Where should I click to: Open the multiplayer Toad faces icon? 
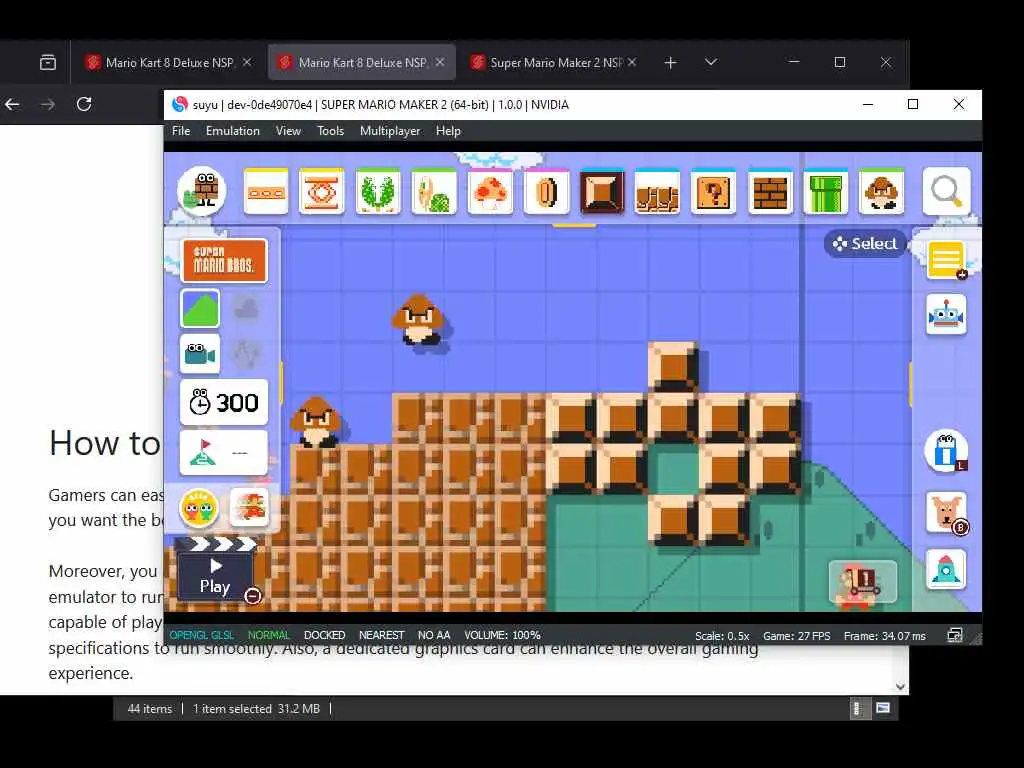click(199, 508)
